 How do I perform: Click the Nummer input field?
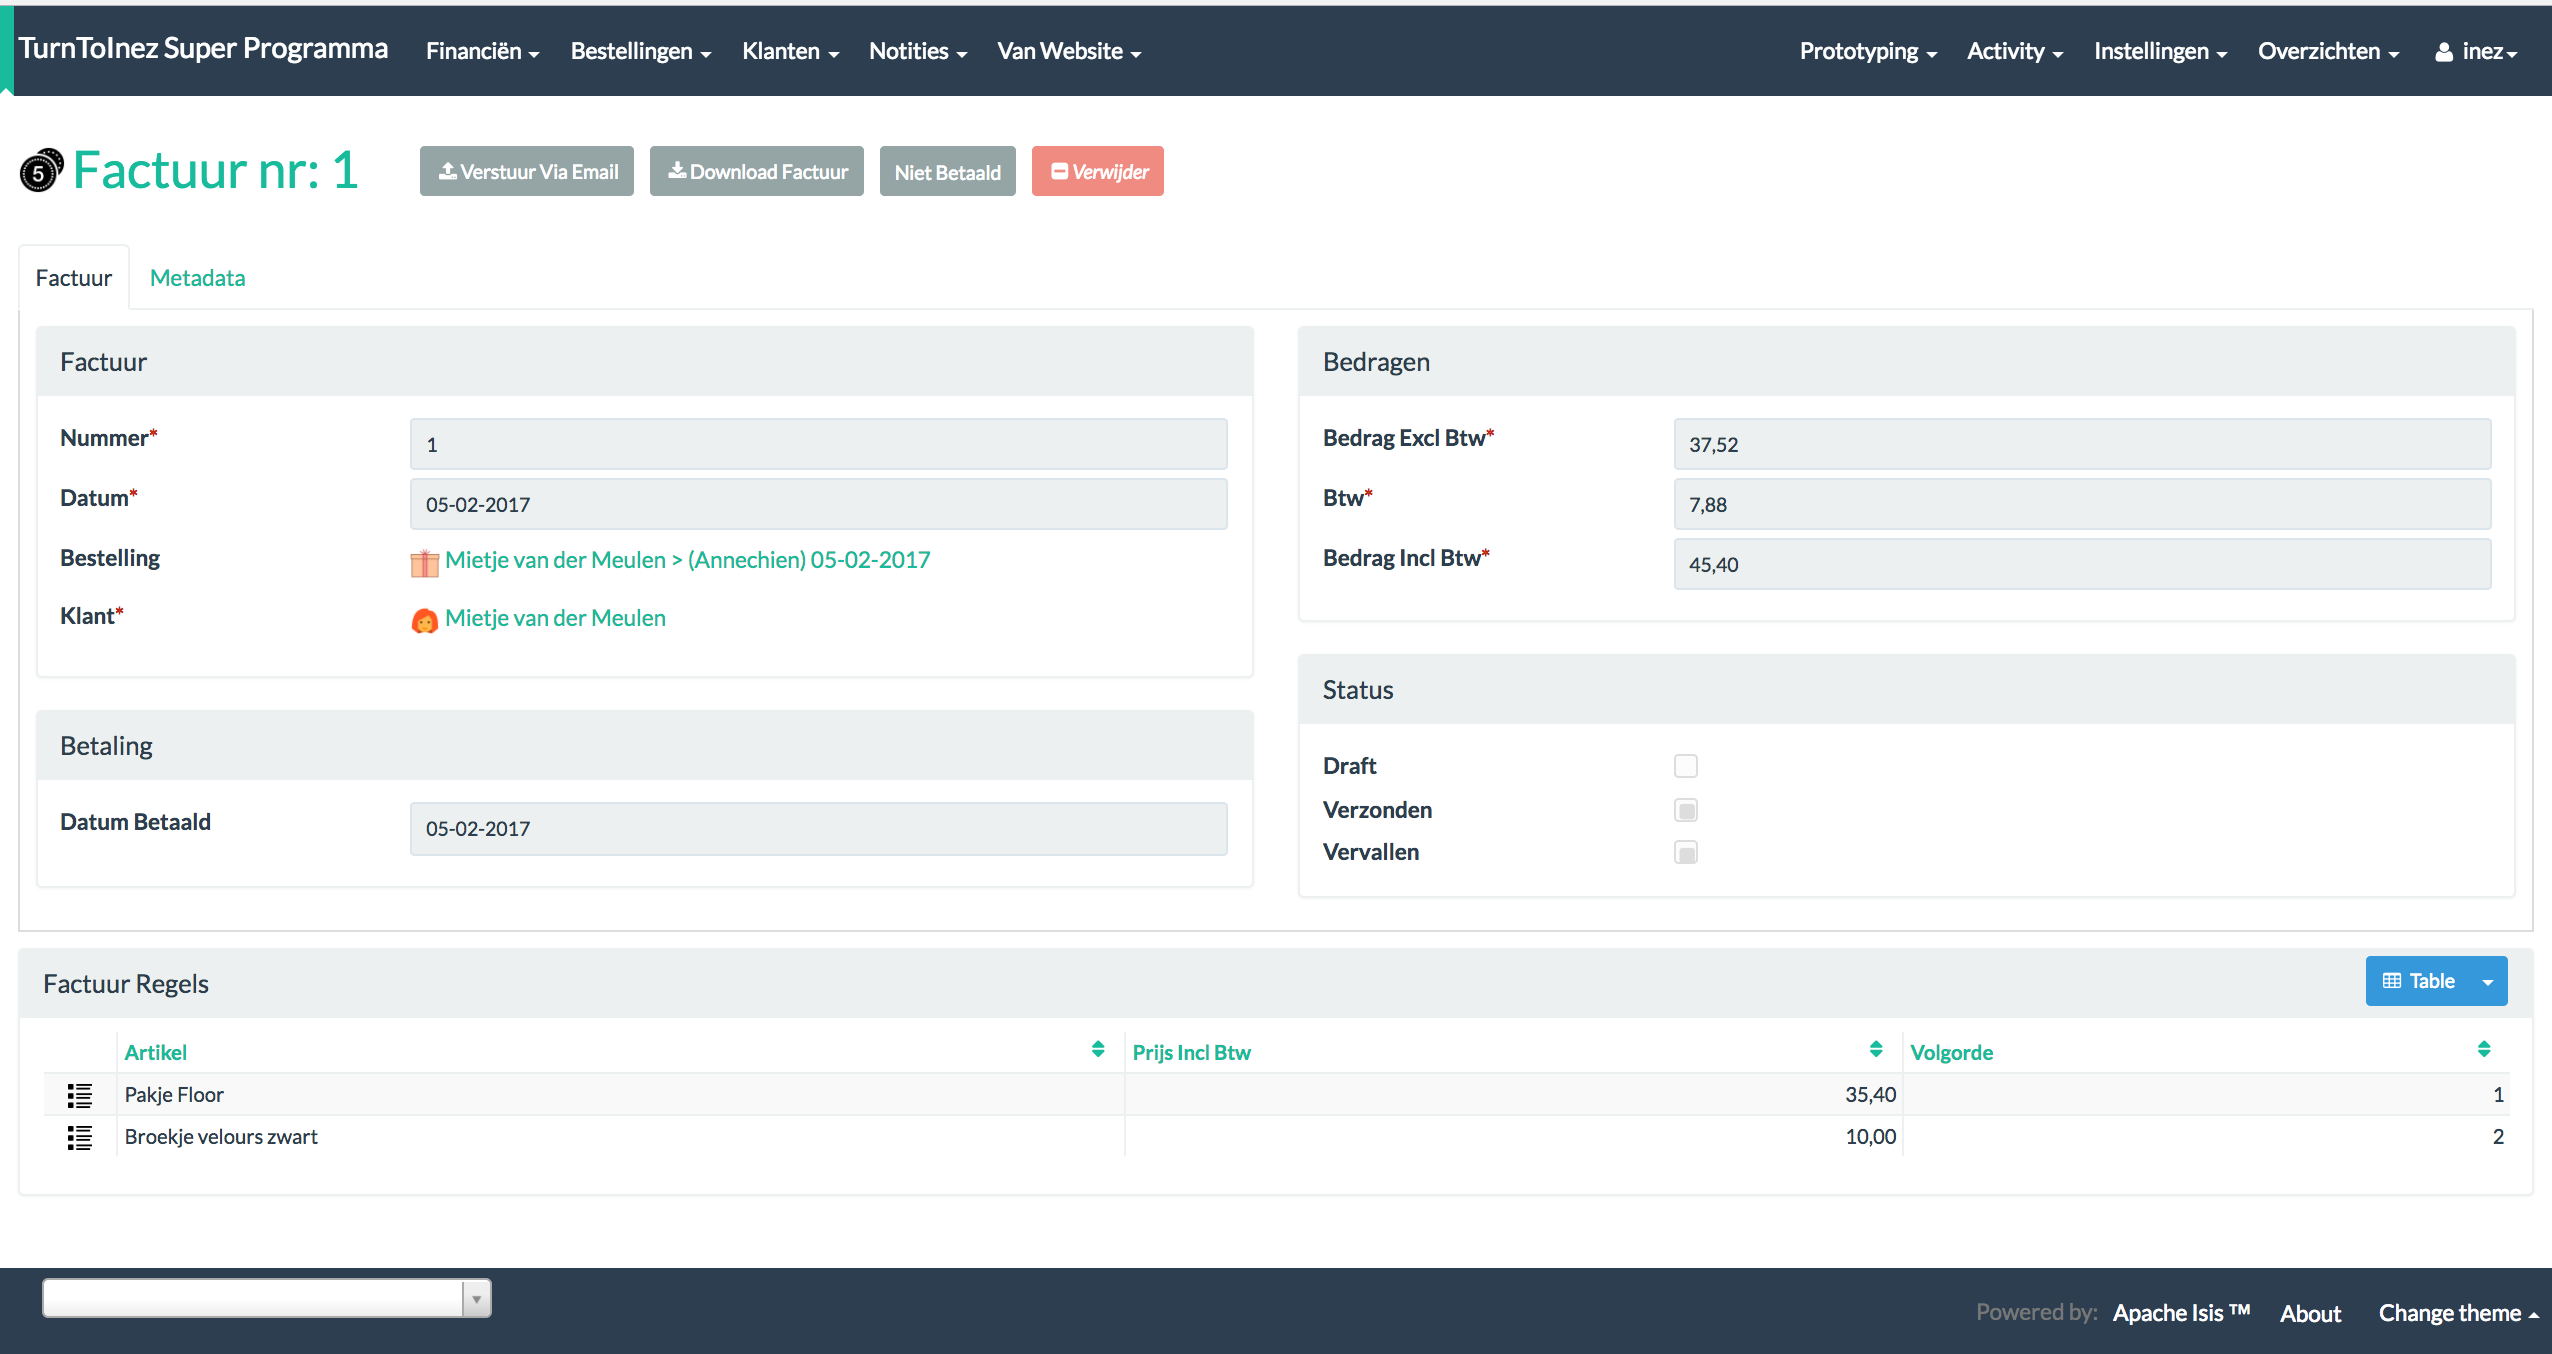[x=818, y=444]
